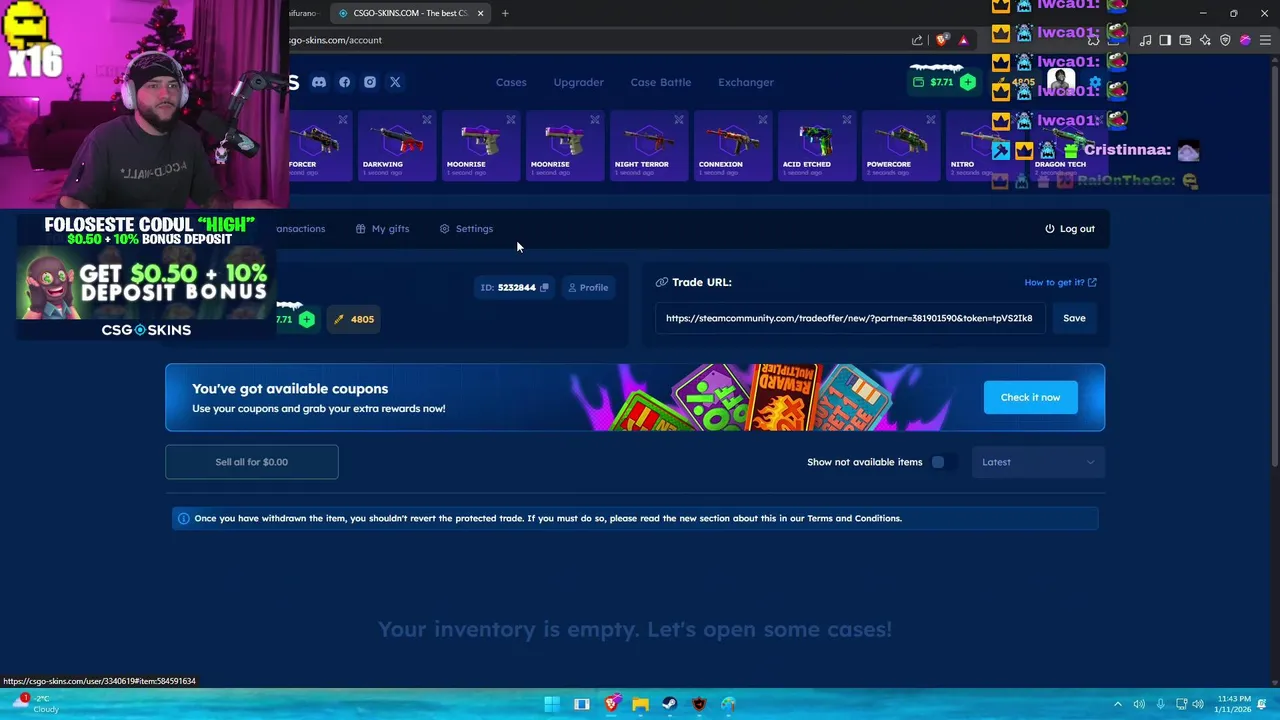Open the Cases menu item
This screenshot has width=1280, height=720.
tap(511, 82)
